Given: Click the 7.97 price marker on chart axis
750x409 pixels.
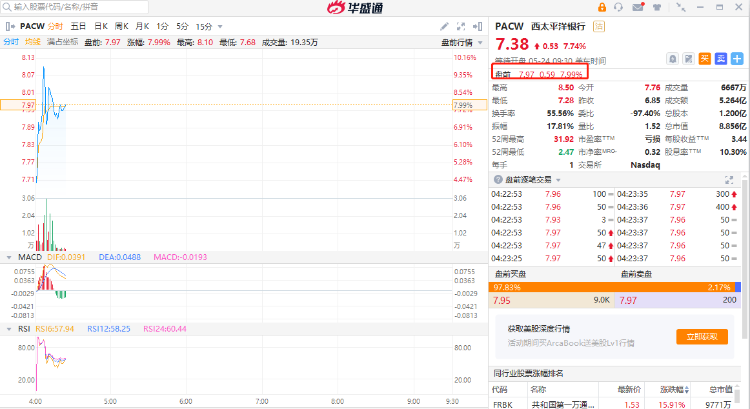Looking at the screenshot, I should tap(18, 105).
